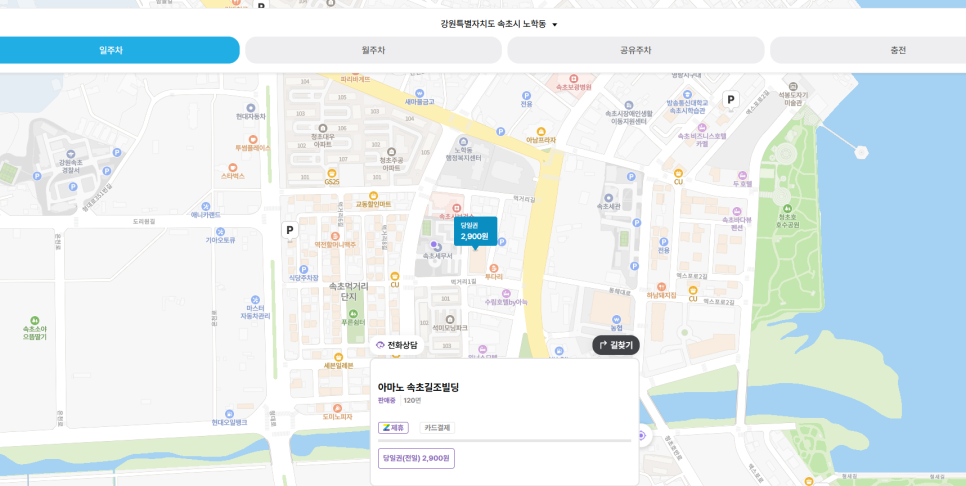Viewport: 966px width, 486px height.
Task: Open the 공유주차 tab
Action: [x=636, y=50]
